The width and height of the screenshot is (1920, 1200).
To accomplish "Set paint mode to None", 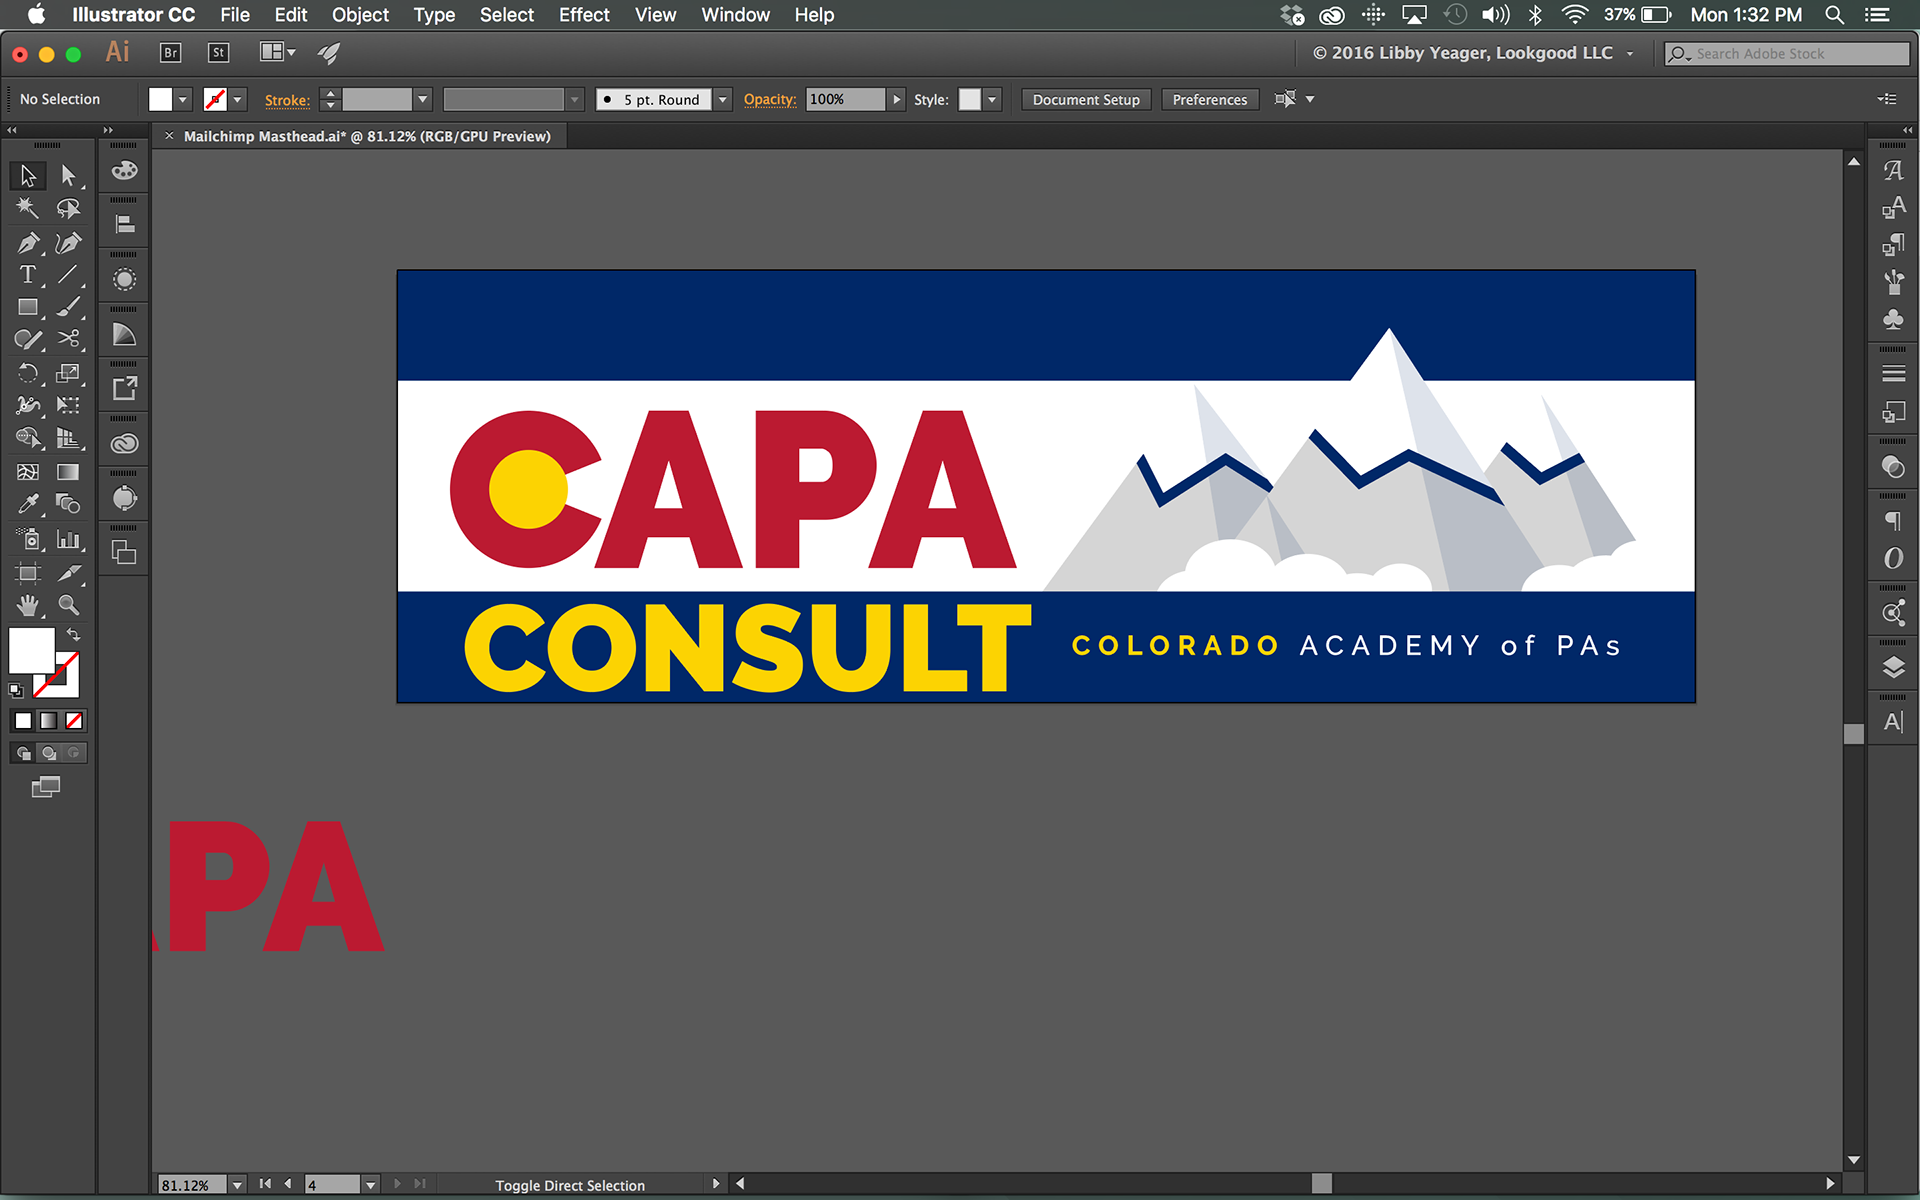I will 74,720.
